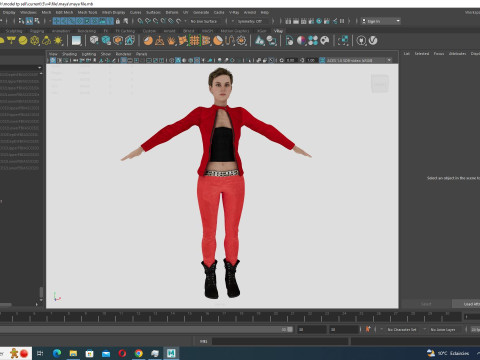The width and height of the screenshot is (480, 360).
Task: Open the viewport Renderer menu
Action: pyautogui.click(x=123, y=54)
